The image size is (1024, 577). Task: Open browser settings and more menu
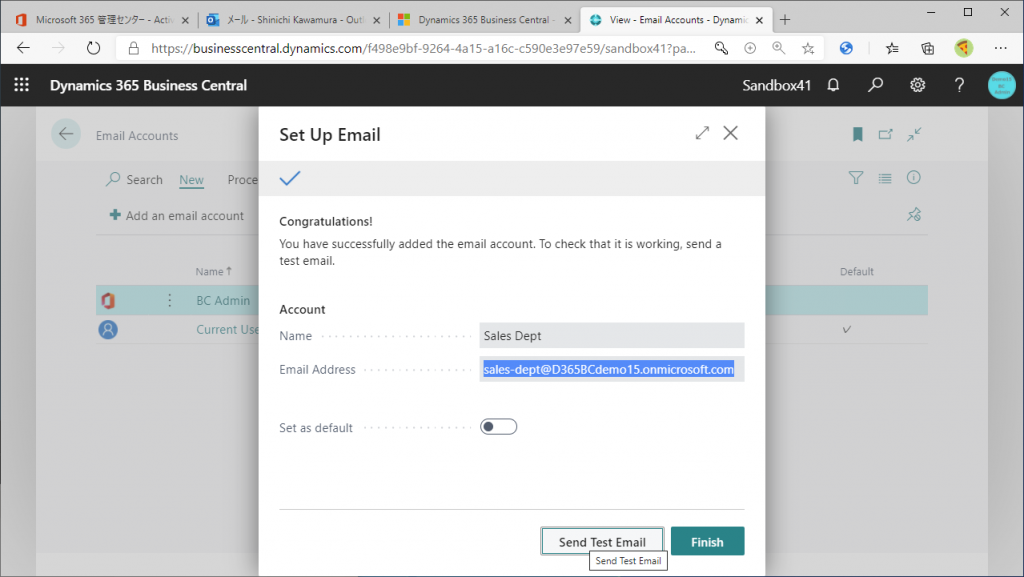1000,48
